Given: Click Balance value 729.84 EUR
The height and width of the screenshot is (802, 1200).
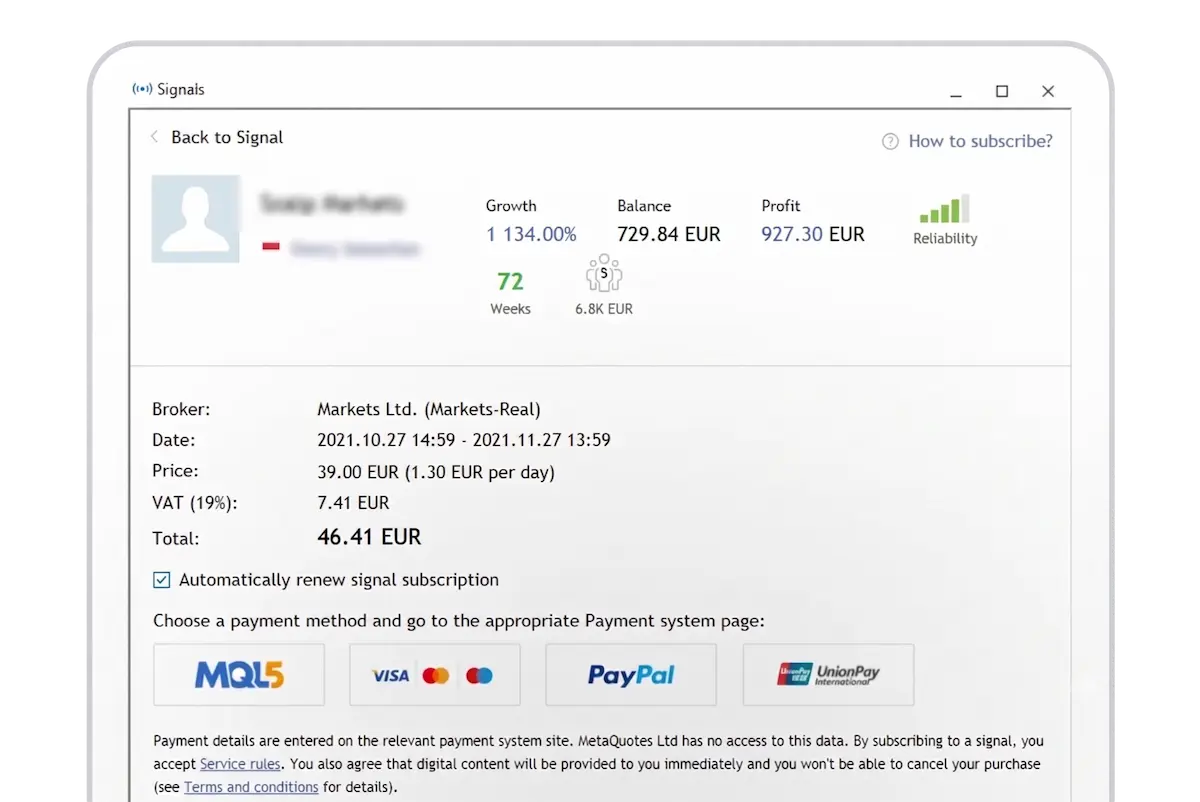Looking at the screenshot, I should point(669,234).
